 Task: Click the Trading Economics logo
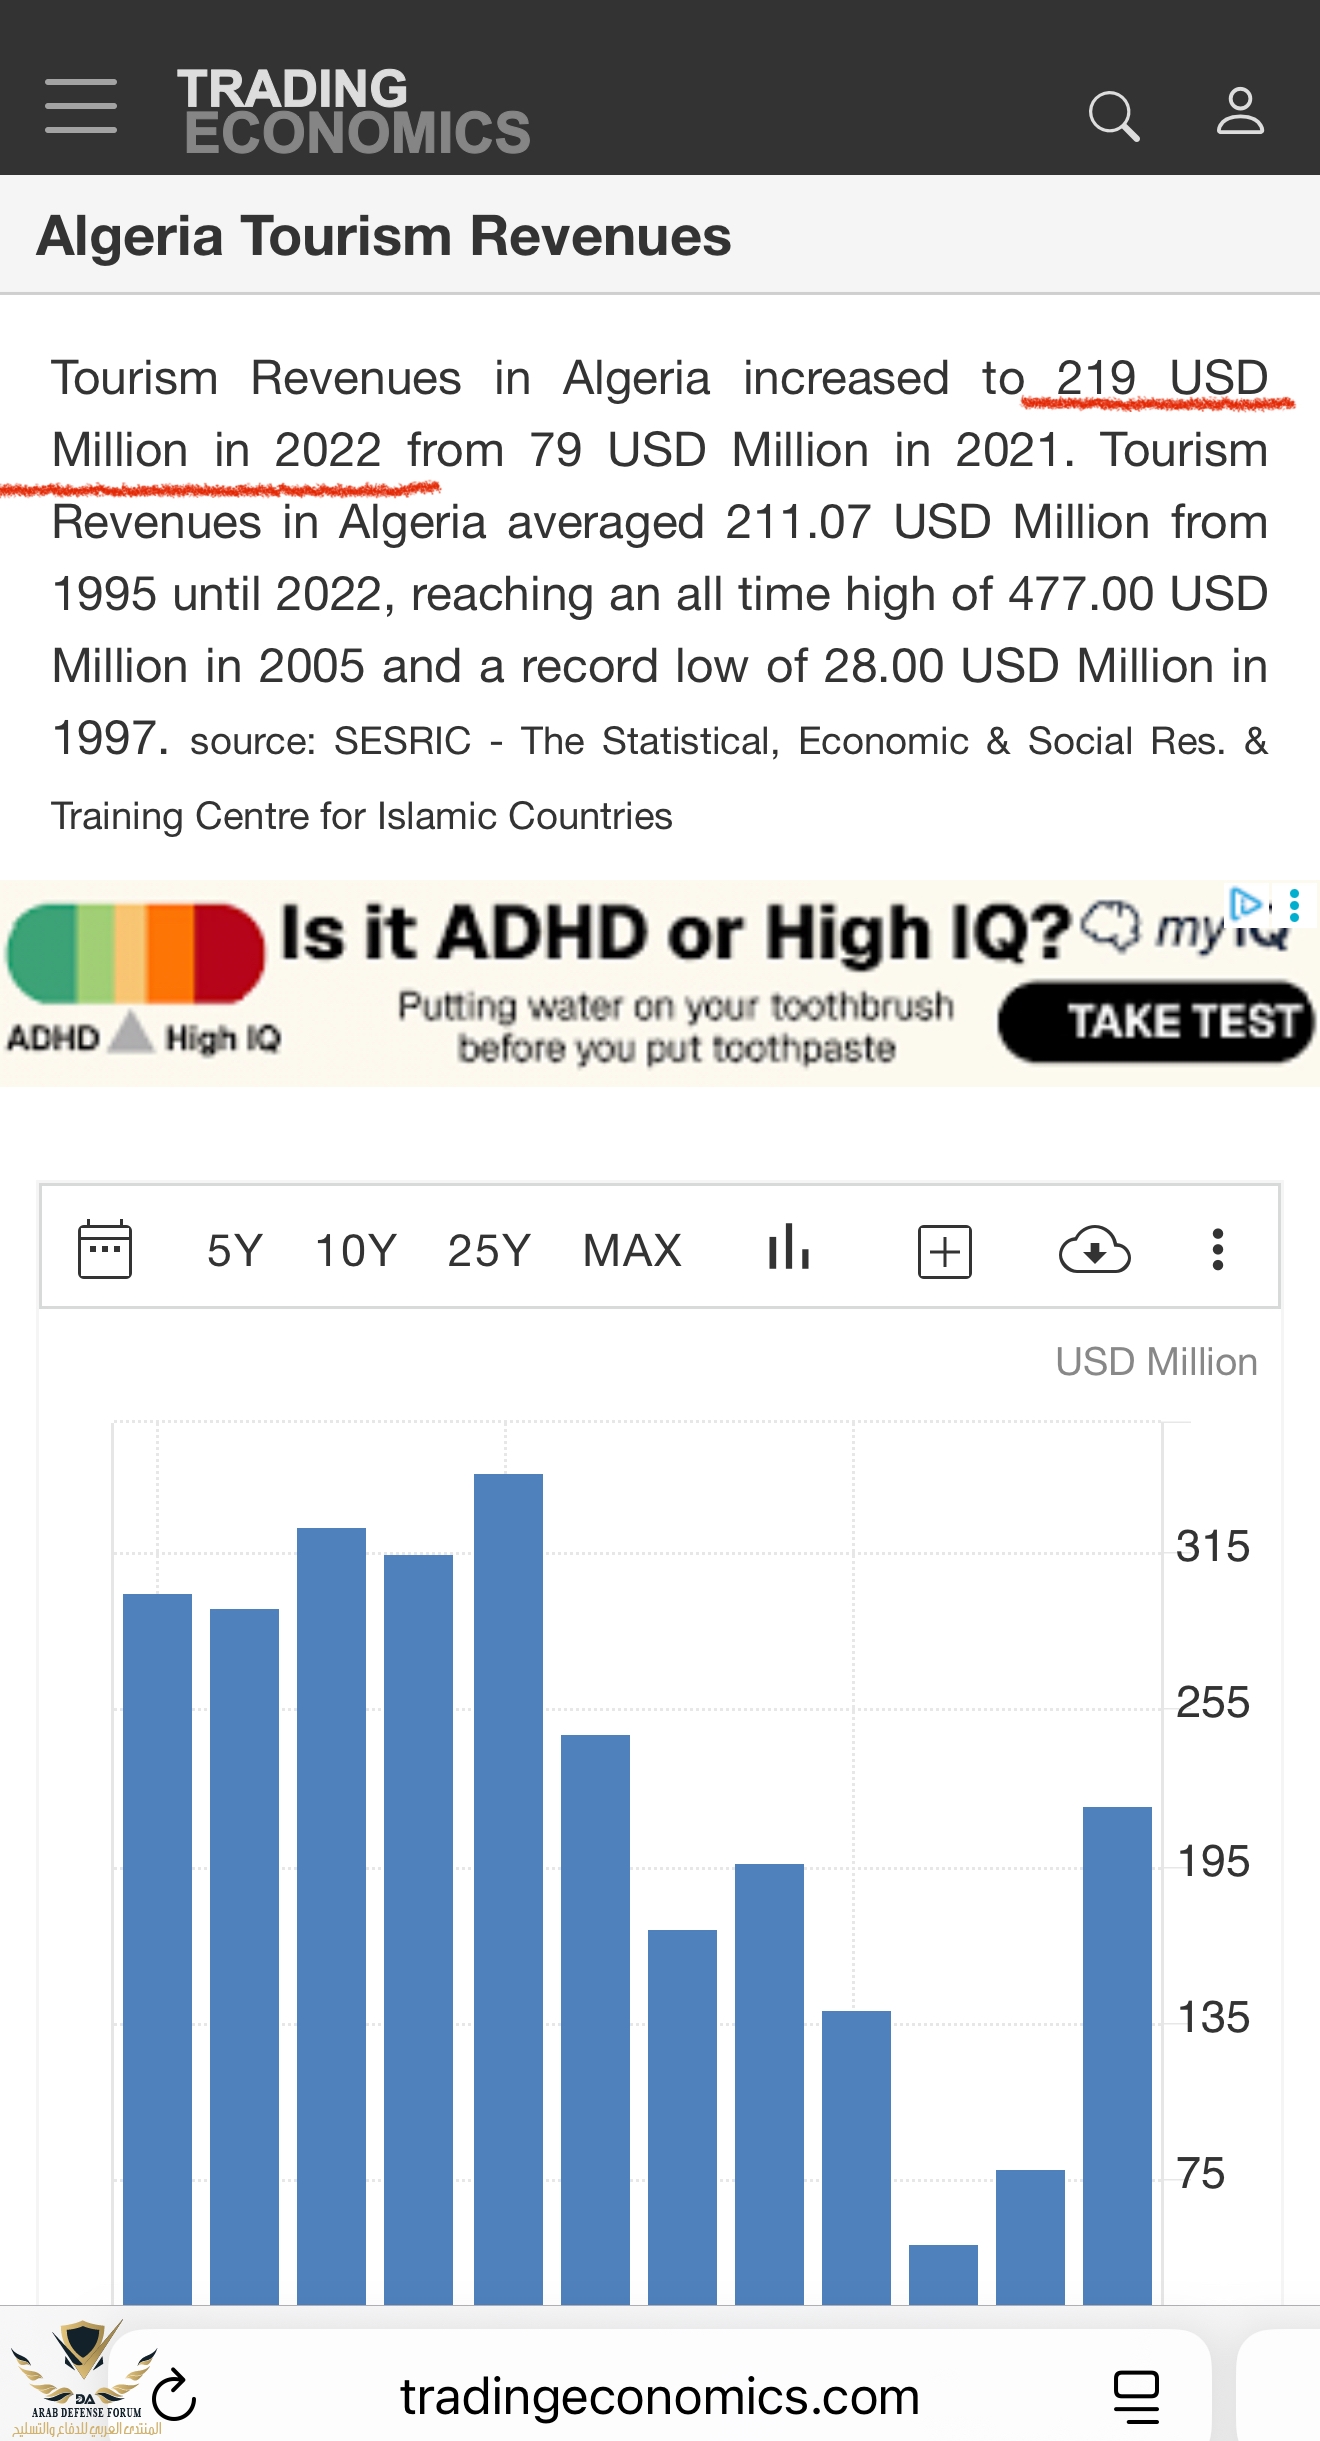pos(353,111)
